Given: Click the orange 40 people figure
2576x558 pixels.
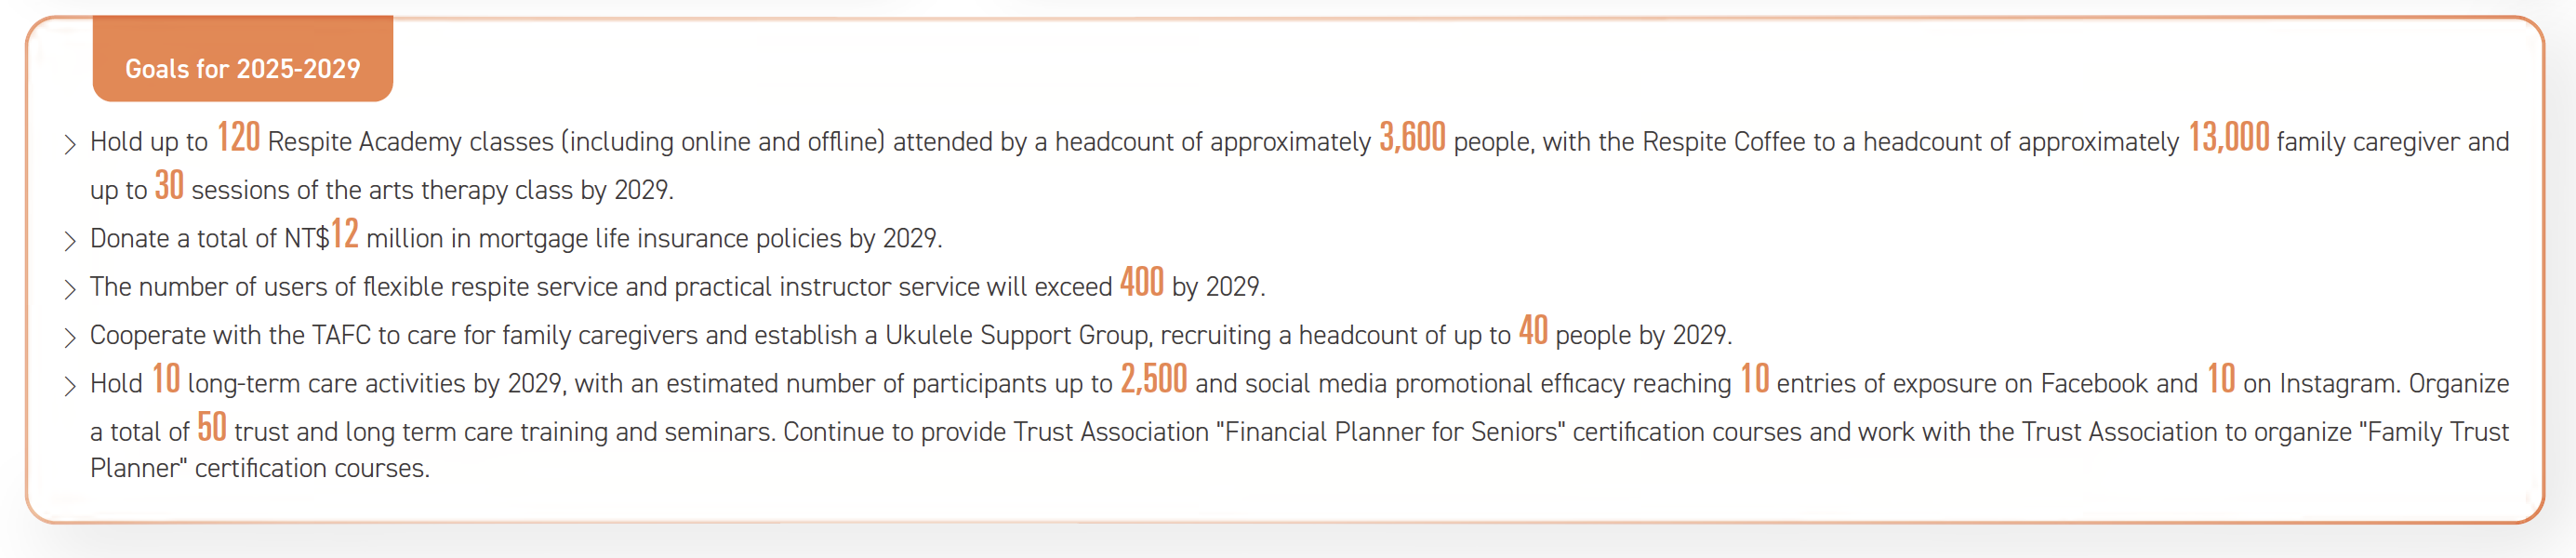Looking at the screenshot, I should point(1533,330).
